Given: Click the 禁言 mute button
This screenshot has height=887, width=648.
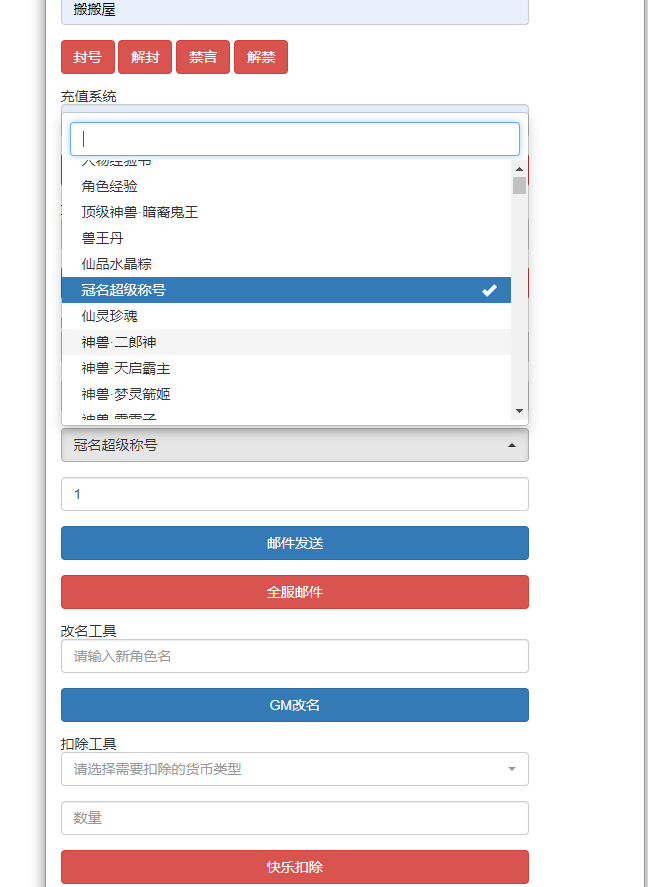Looking at the screenshot, I should click(x=203, y=57).
